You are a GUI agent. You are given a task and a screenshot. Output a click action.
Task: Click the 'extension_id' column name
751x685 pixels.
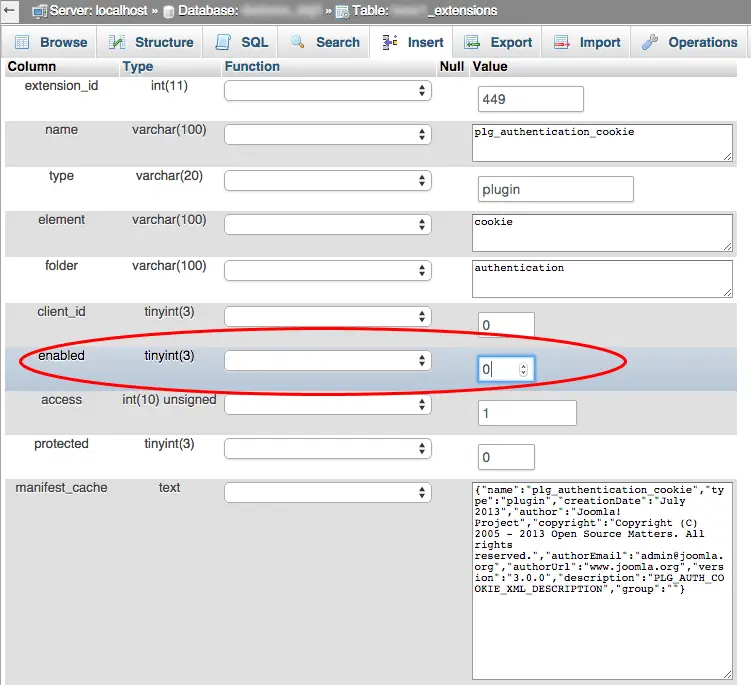61,86
